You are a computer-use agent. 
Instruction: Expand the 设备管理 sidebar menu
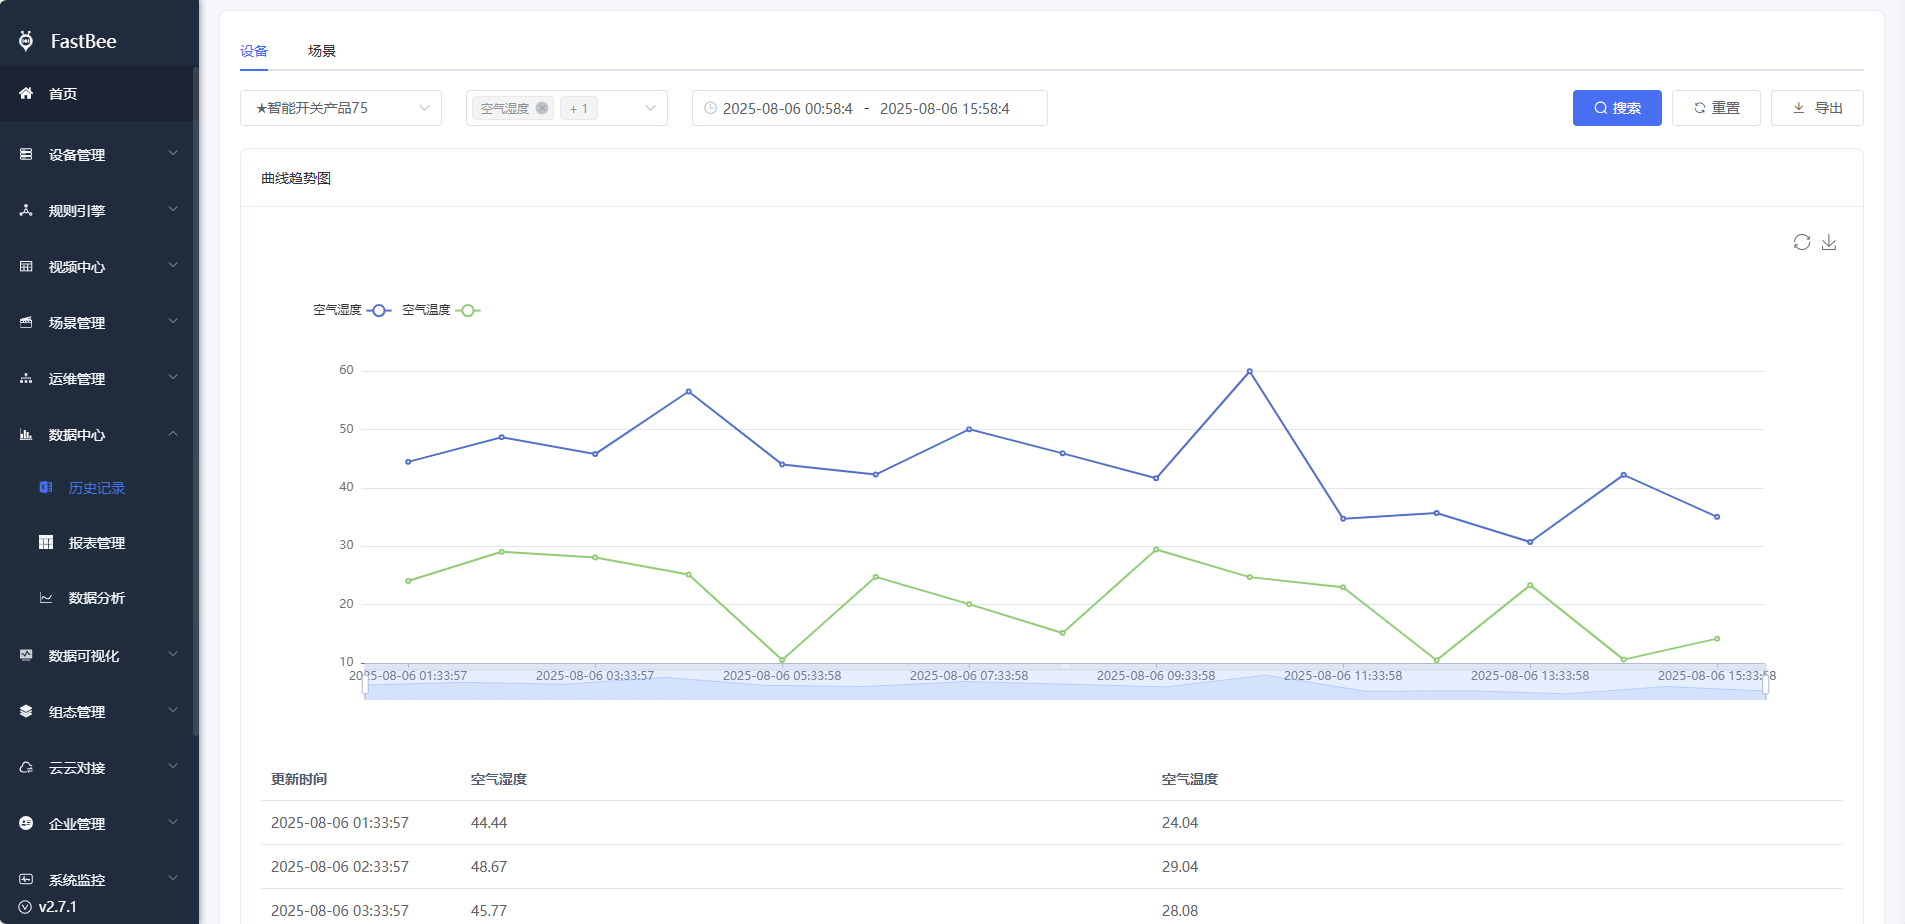(98, 155)
